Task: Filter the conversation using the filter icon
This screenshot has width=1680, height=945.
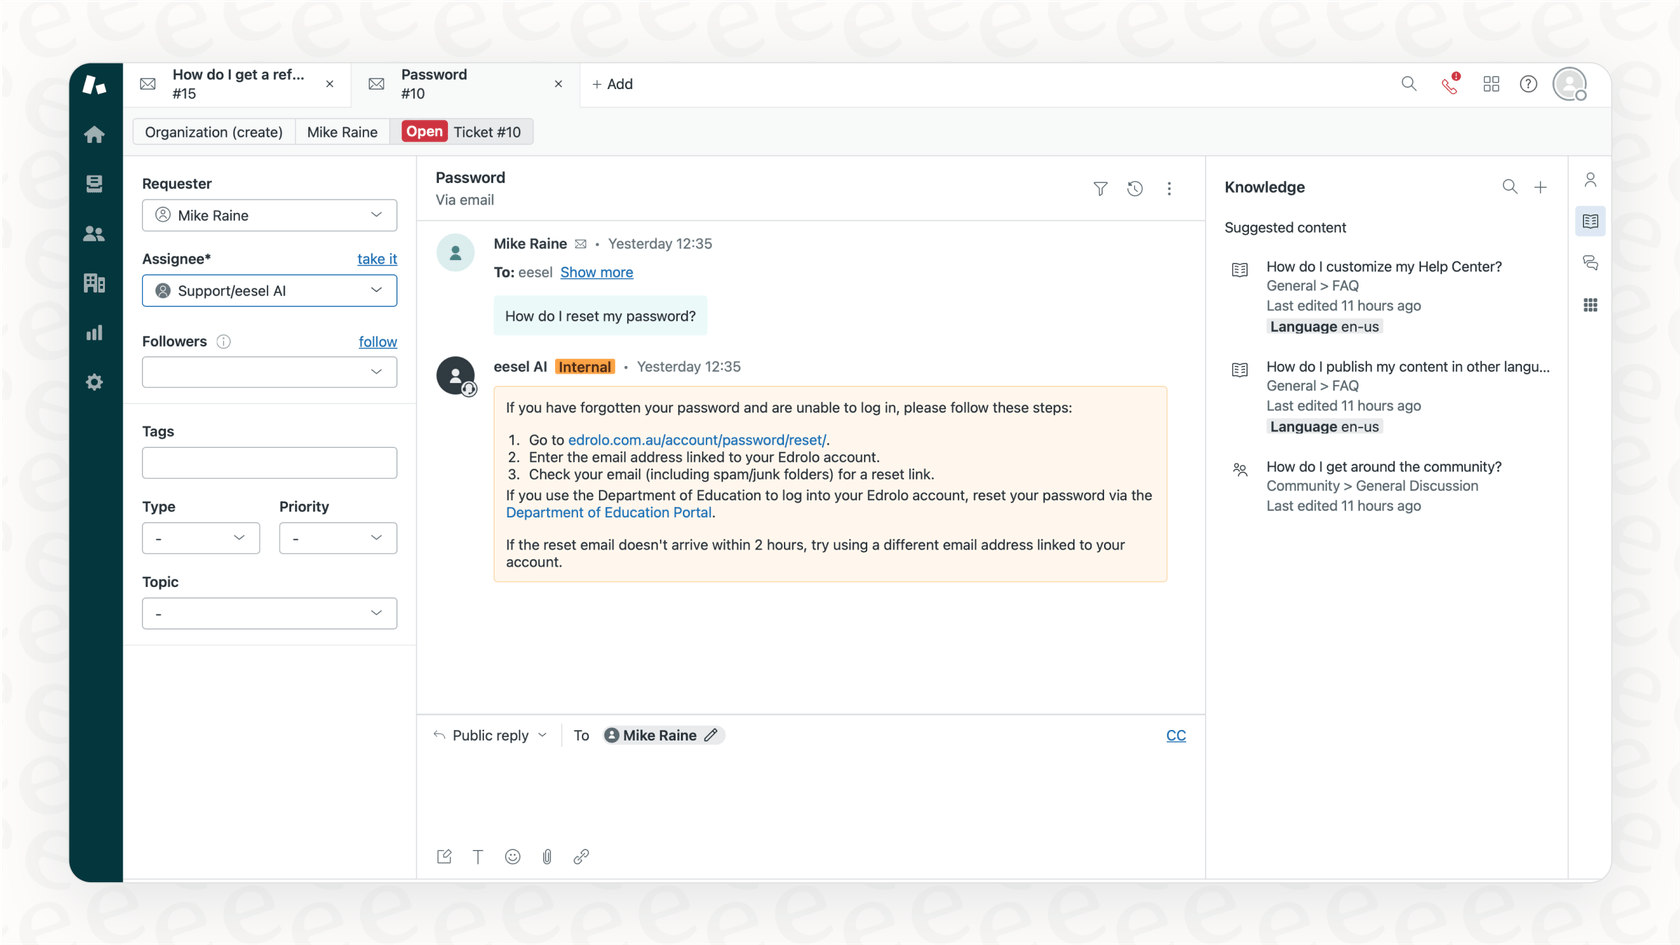Action: [x=1100, y=188]
